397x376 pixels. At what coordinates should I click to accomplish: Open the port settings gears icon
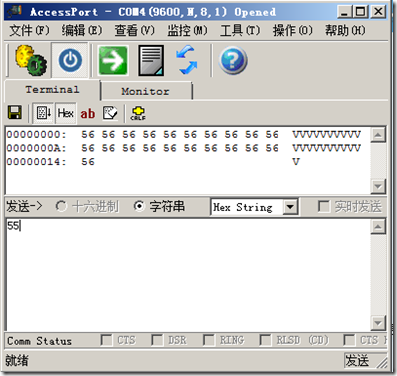[x=31, y=61]
